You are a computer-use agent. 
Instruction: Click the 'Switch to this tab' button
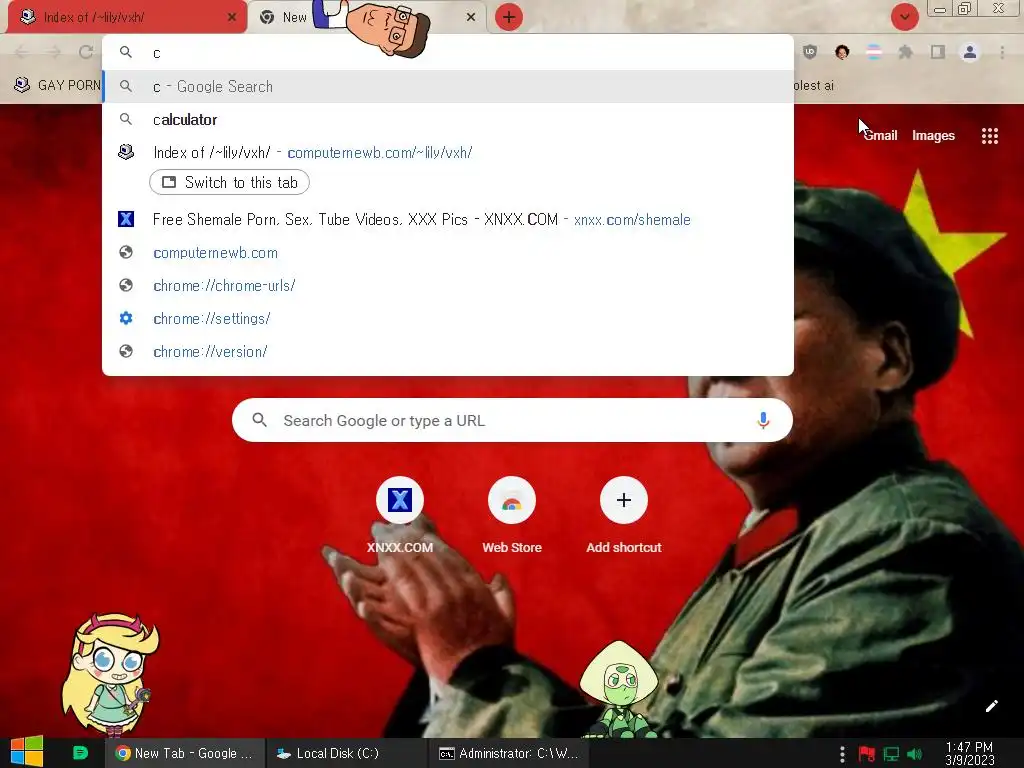click(x=229, y=182)
